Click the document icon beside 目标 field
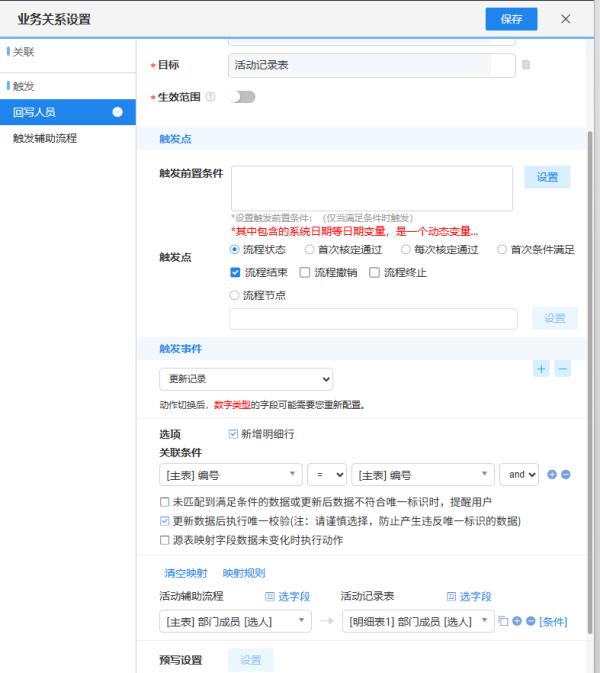This screenshot has width=600, height=673. tap(526, 66)
